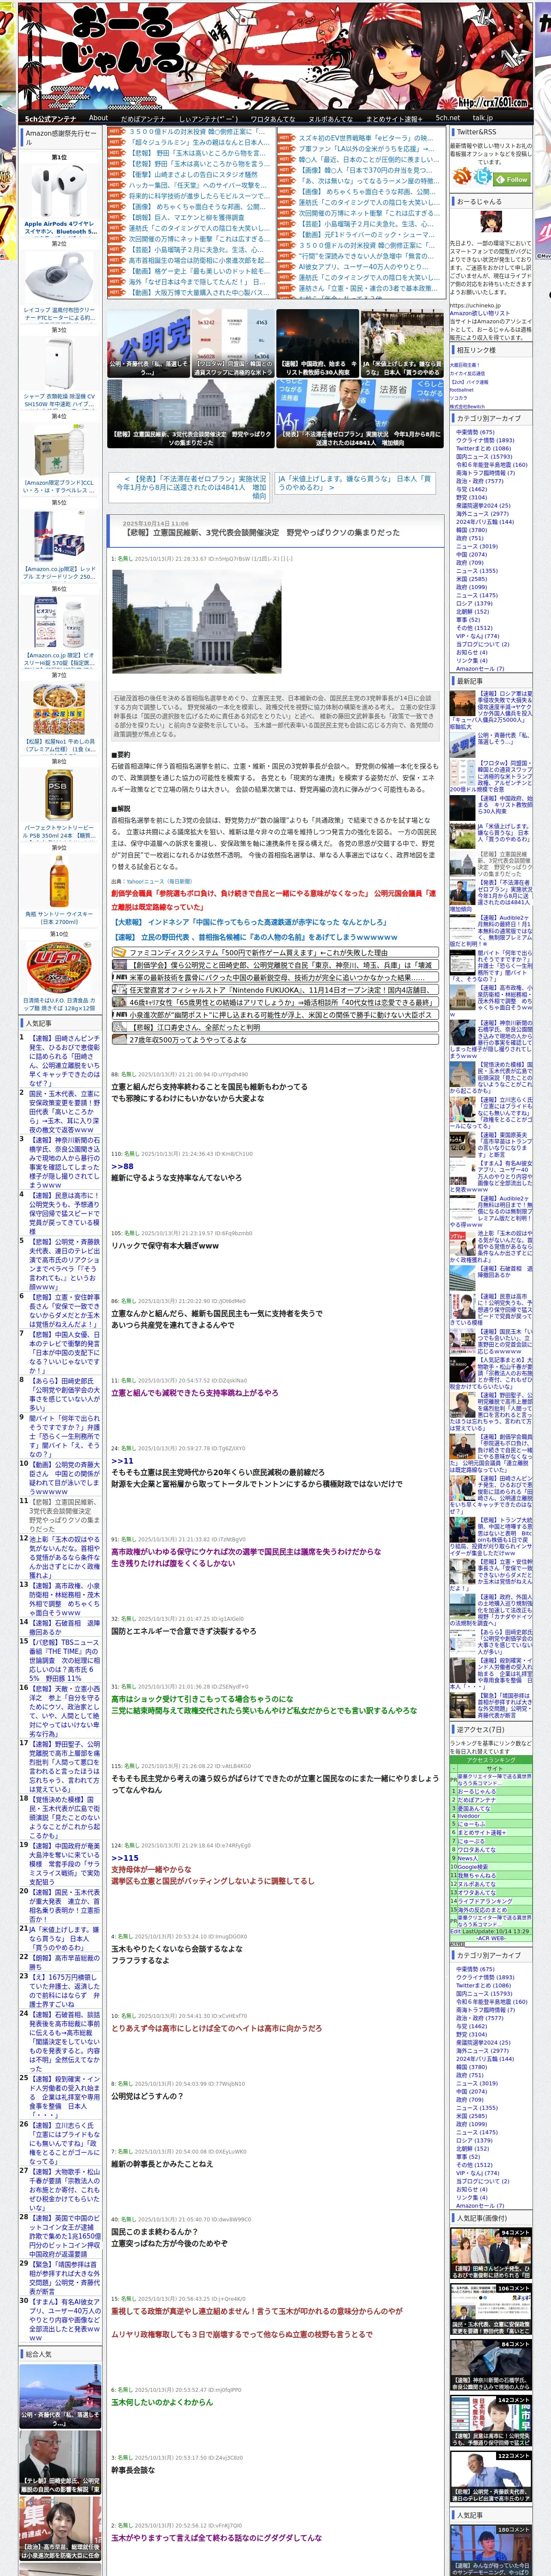The height and width of the screenshot is (2576, 551).
Task: Follow the >>11 reply anchor
Action: point(122,1460)
